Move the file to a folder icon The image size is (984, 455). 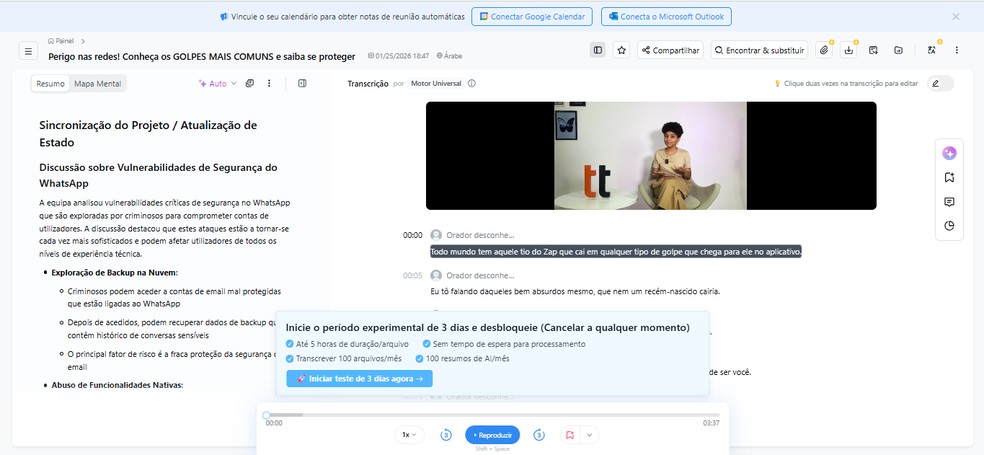899,50
